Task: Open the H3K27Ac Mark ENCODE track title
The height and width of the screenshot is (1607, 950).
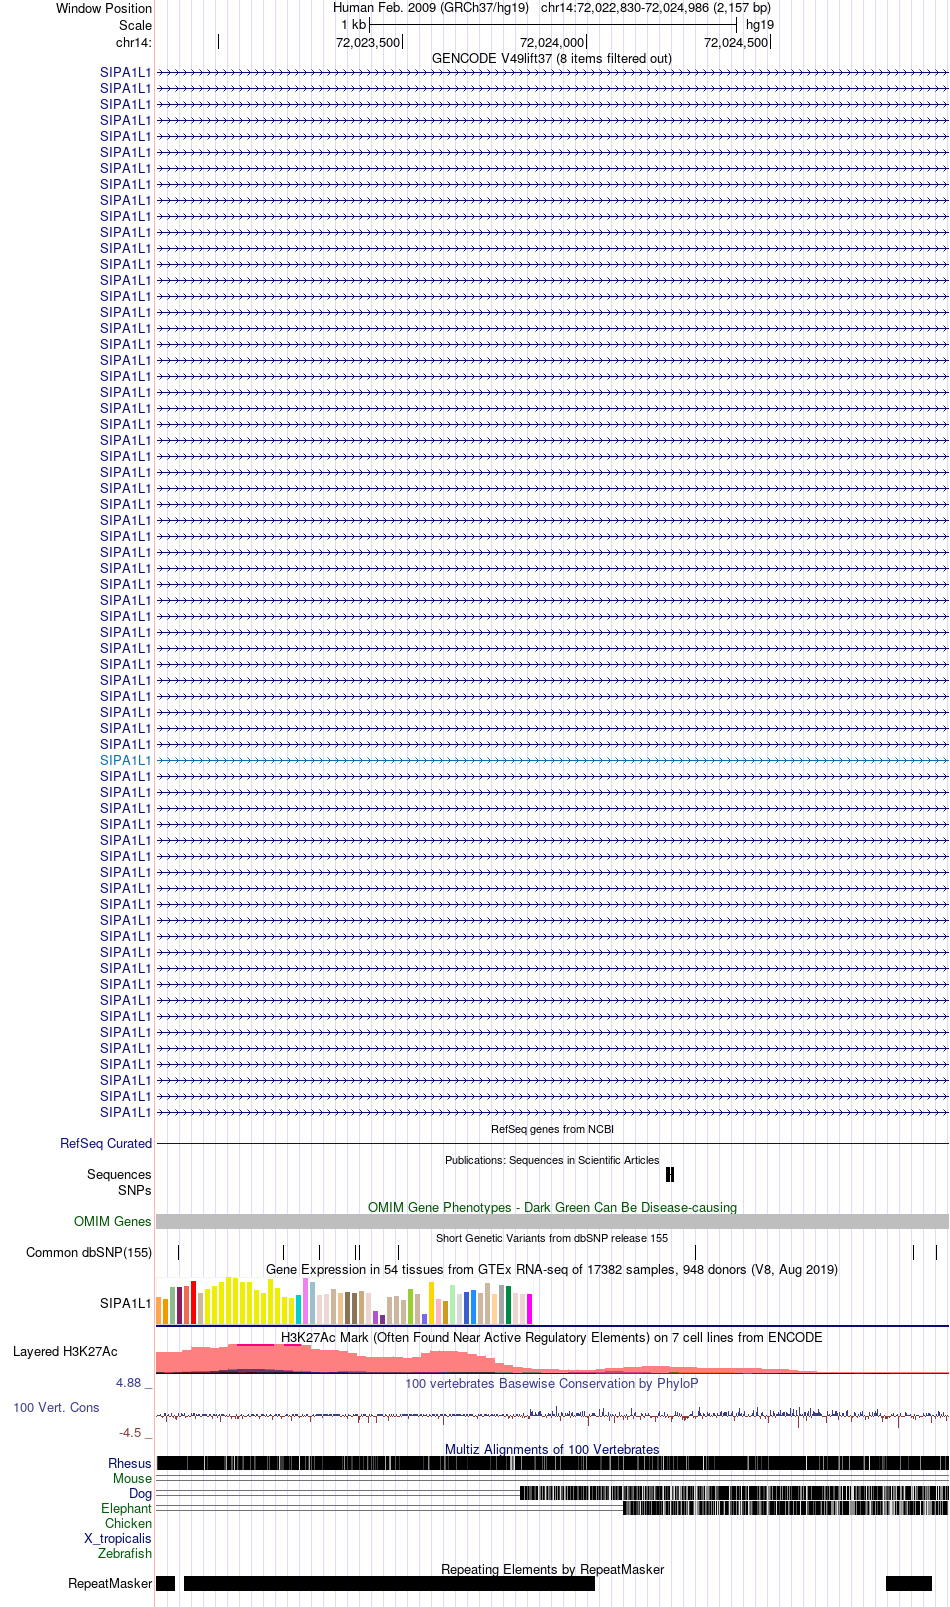Action: 552,1337
